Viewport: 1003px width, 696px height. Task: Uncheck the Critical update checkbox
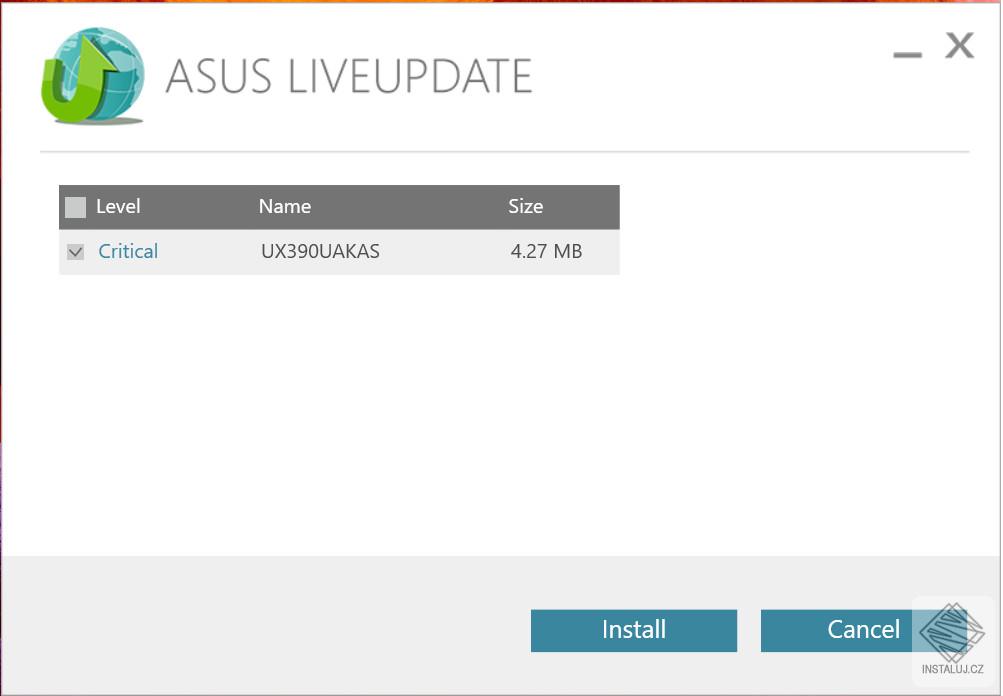point(75,252)
